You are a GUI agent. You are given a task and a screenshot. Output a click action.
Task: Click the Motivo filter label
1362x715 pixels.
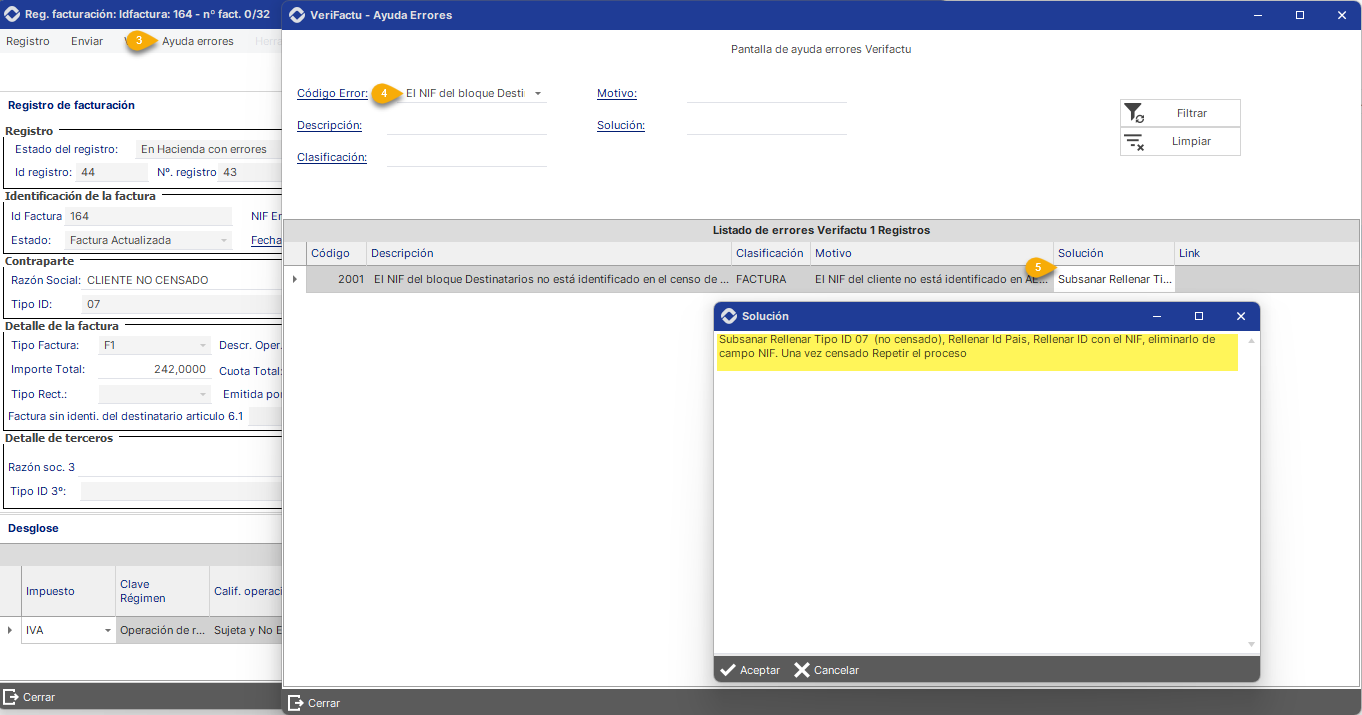pyautogui.click(x=617, y=94)
